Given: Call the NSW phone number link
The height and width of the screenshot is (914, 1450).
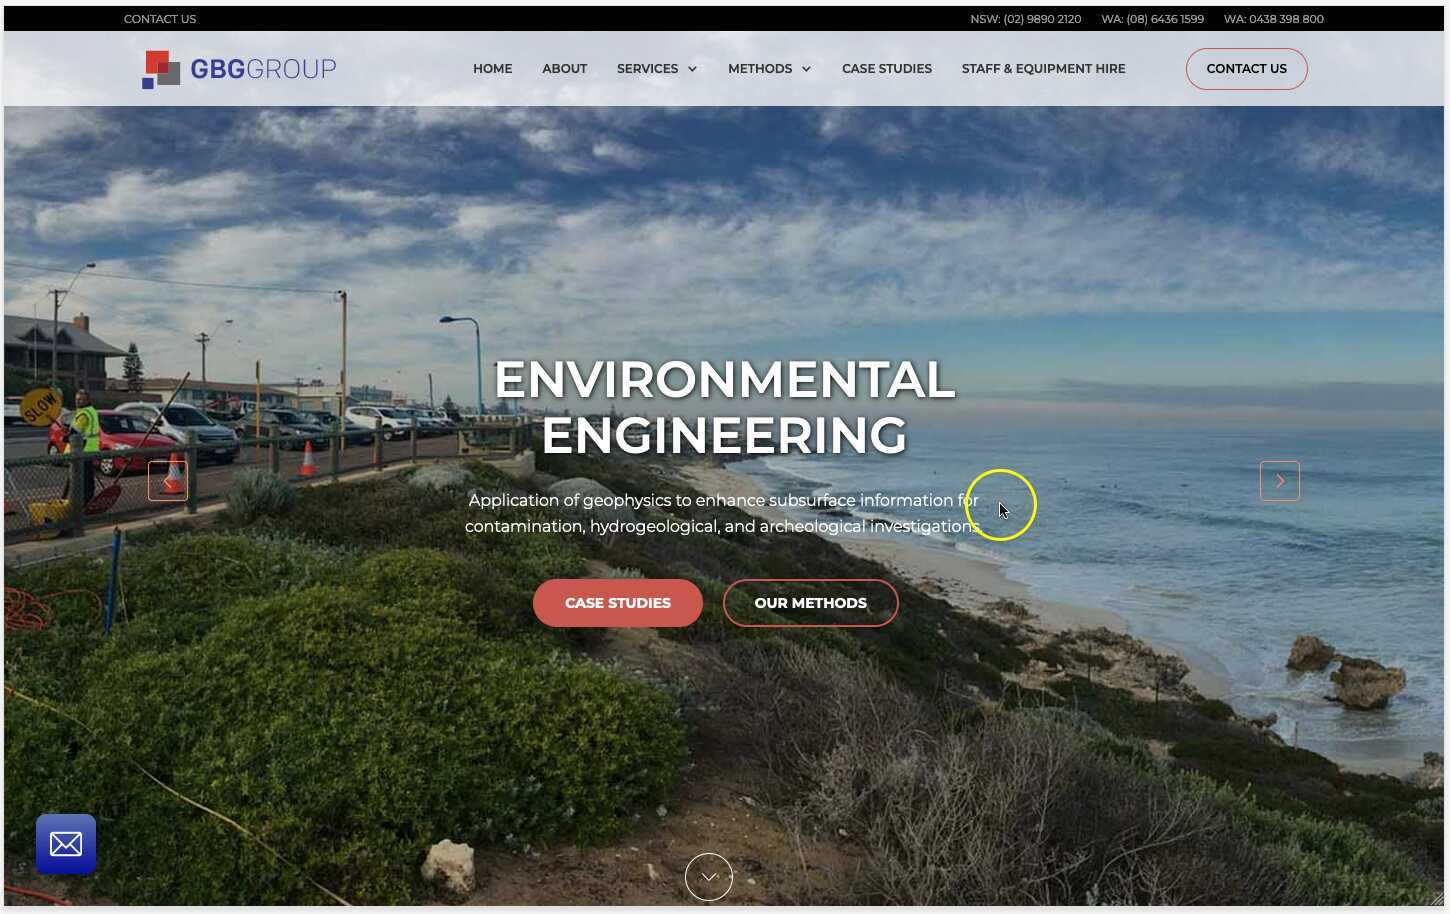Looking at the screenshot, I should tap(1025, 19).
